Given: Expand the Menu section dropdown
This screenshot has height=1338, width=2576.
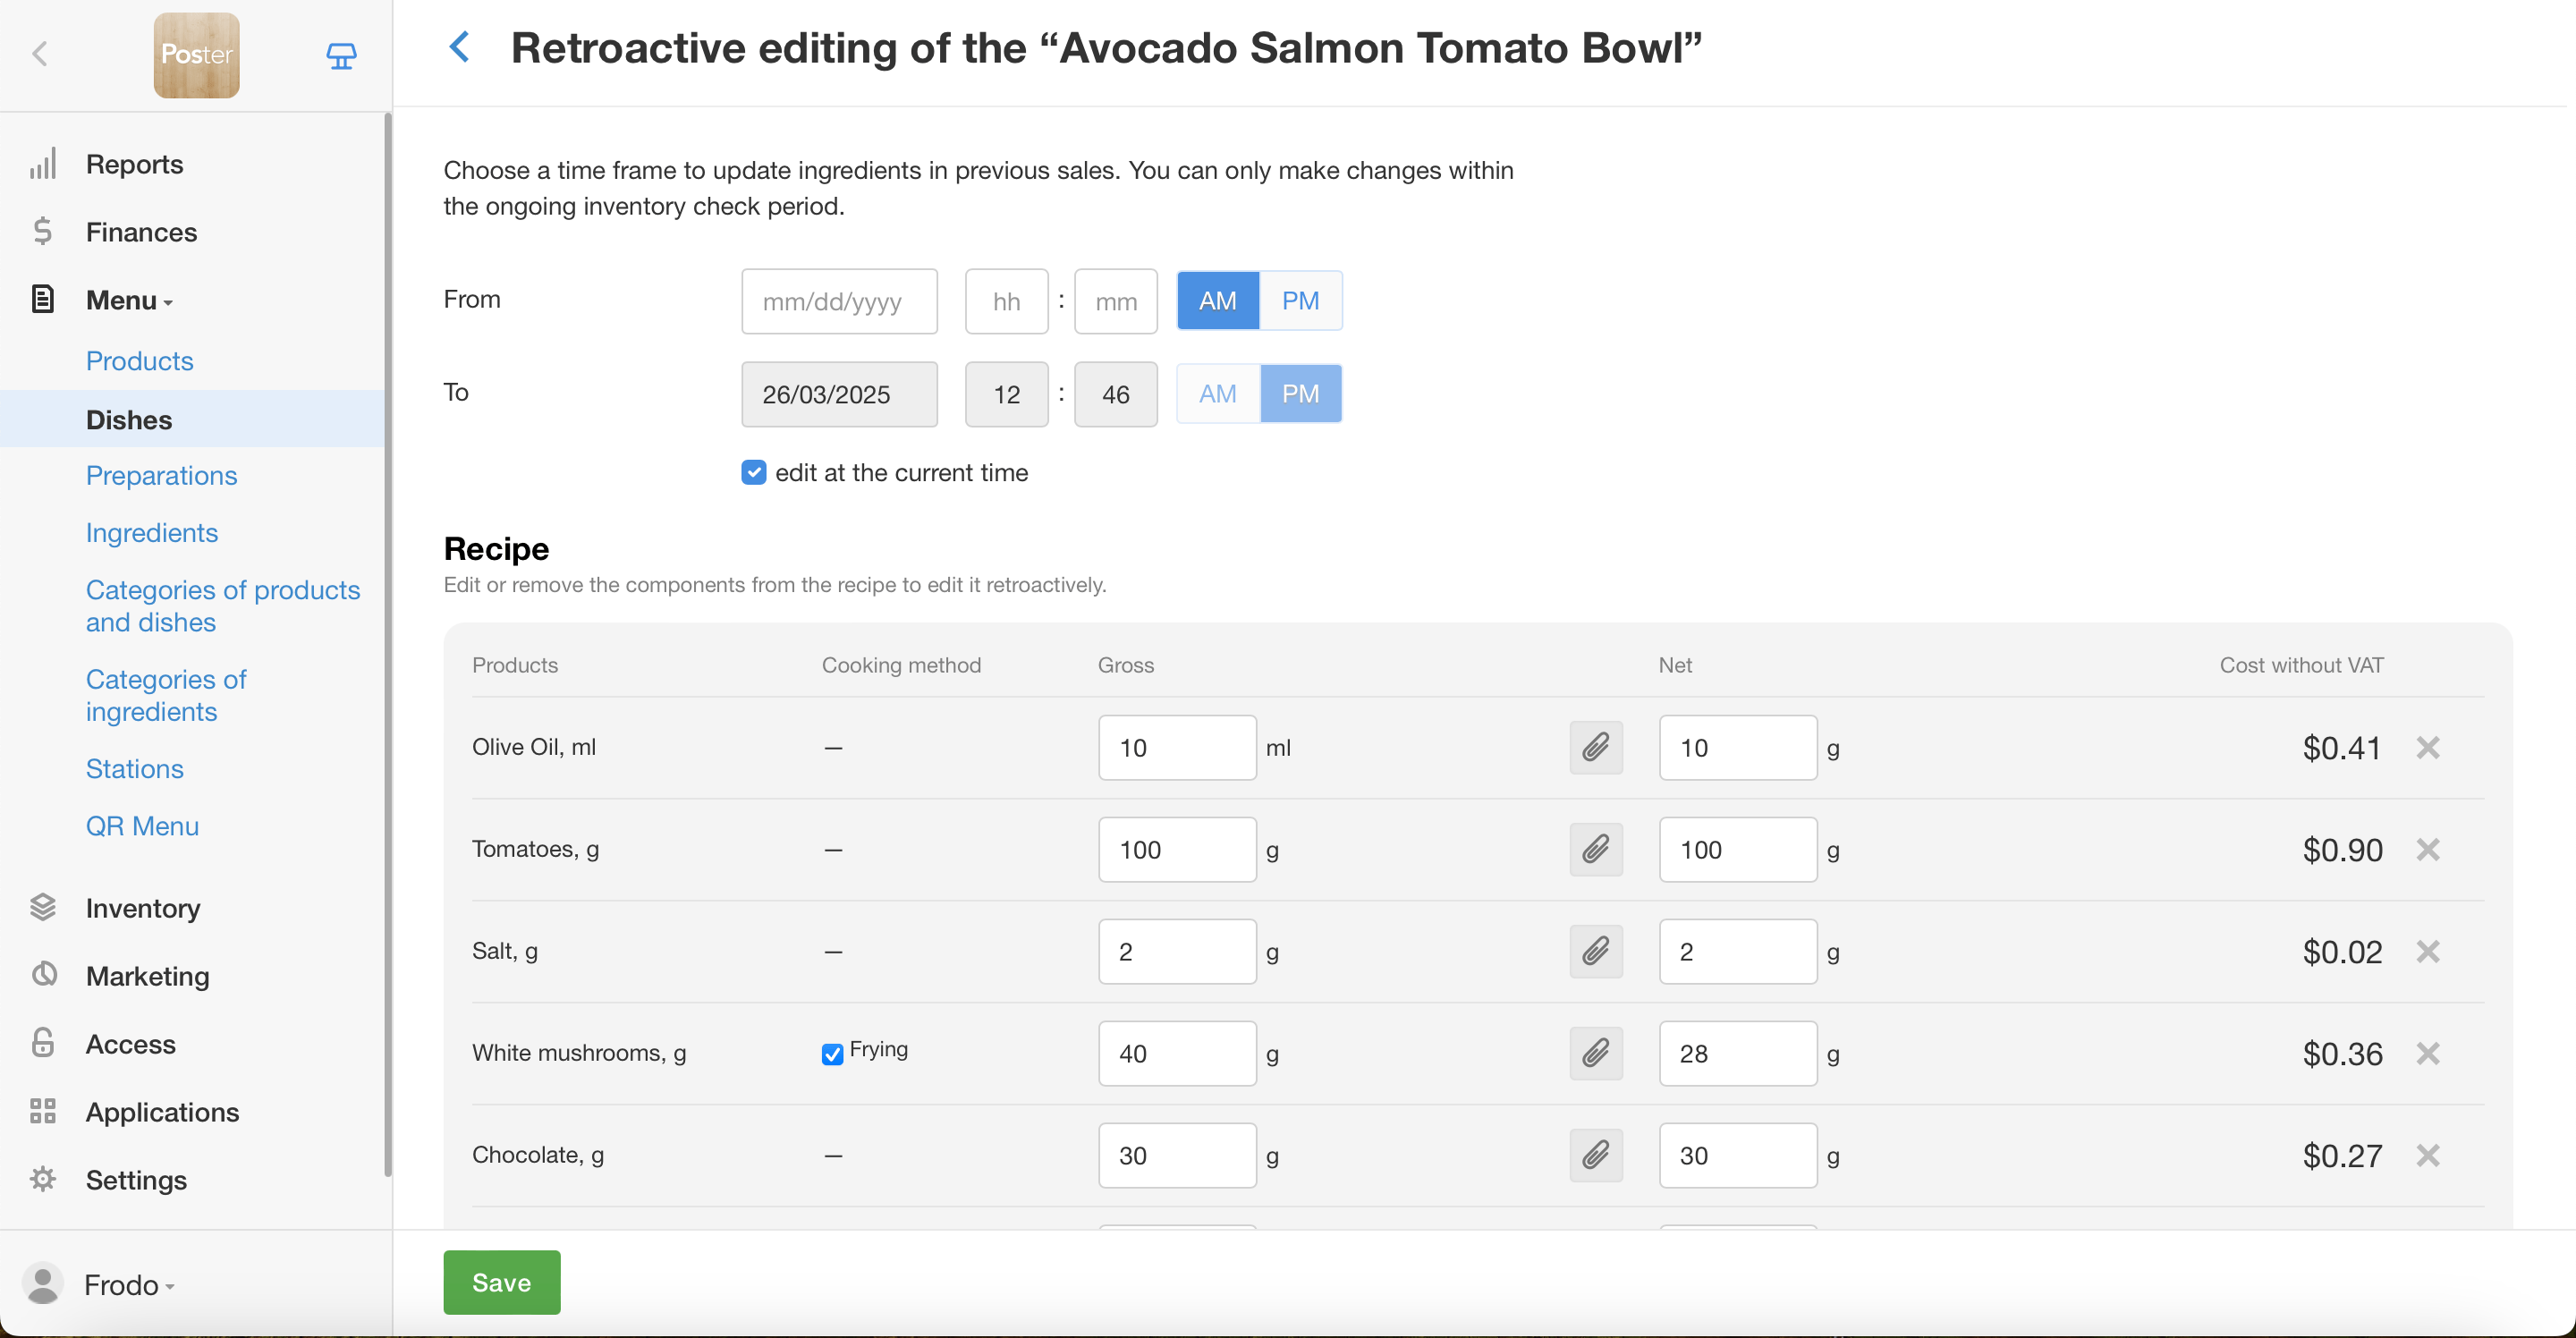Looking at the screenshot, I should click(129, 300).
